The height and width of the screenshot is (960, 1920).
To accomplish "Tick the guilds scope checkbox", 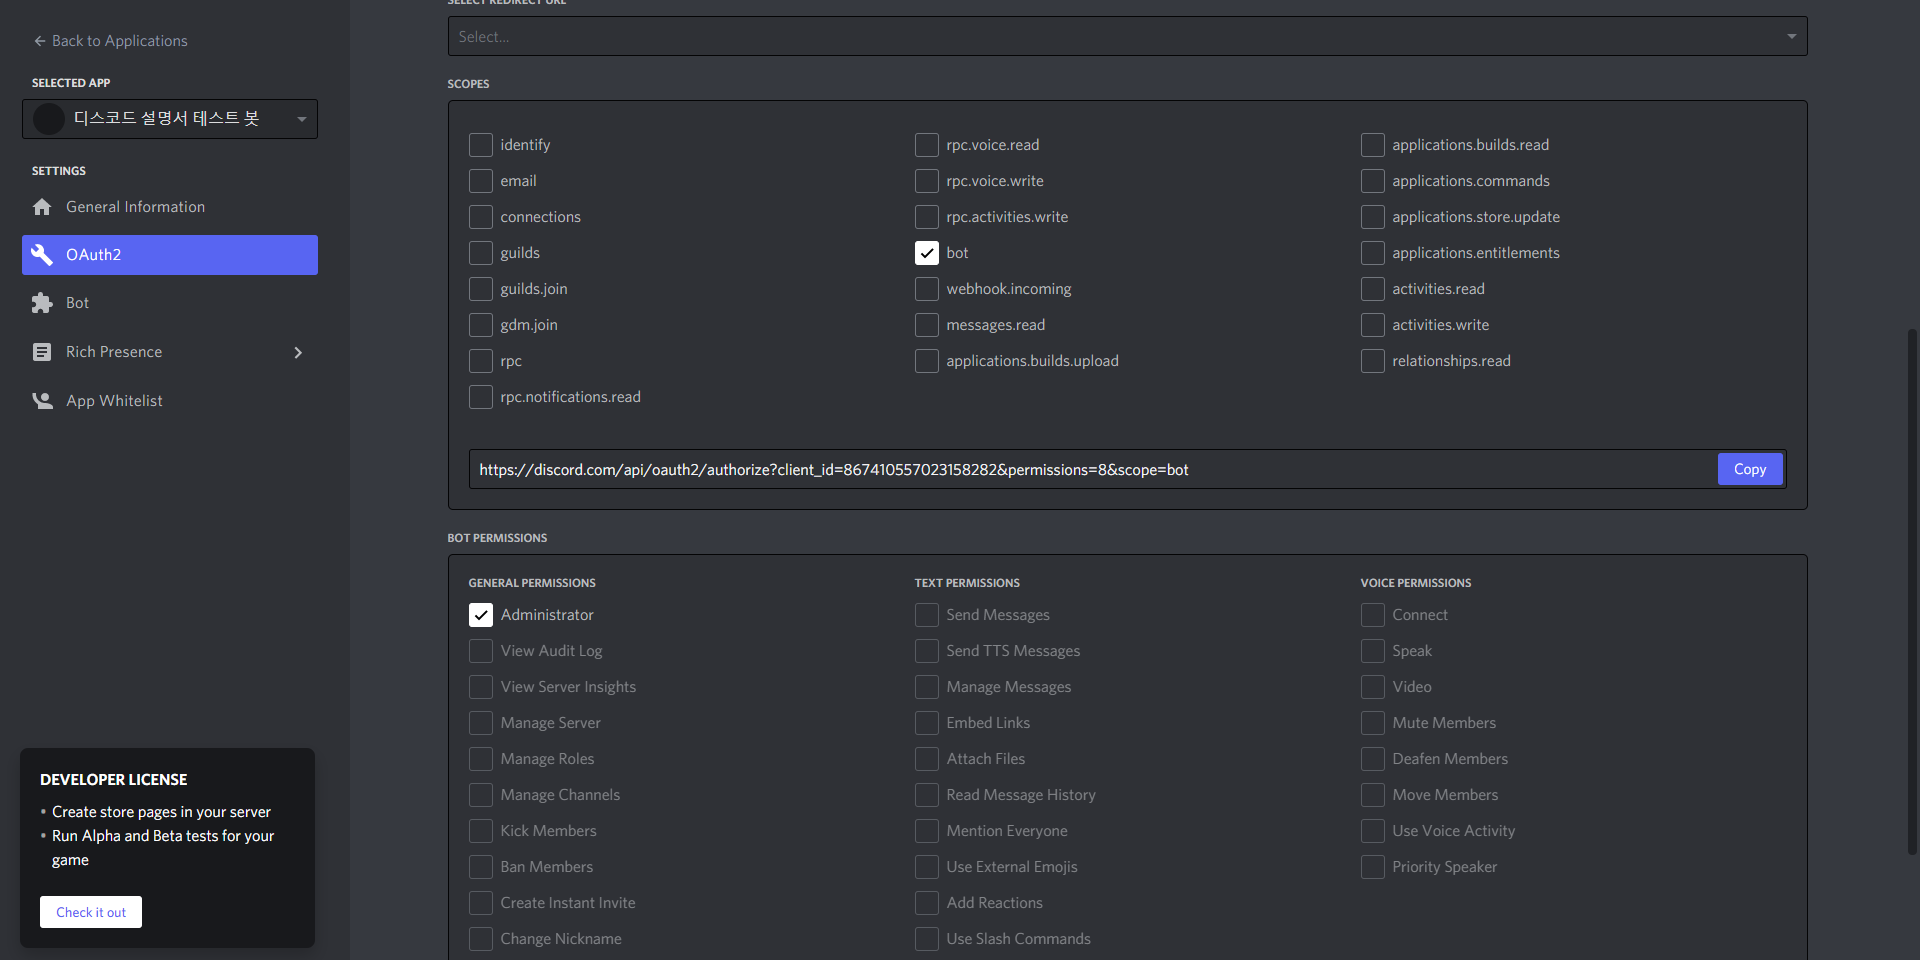I will [x=481, y=253].
